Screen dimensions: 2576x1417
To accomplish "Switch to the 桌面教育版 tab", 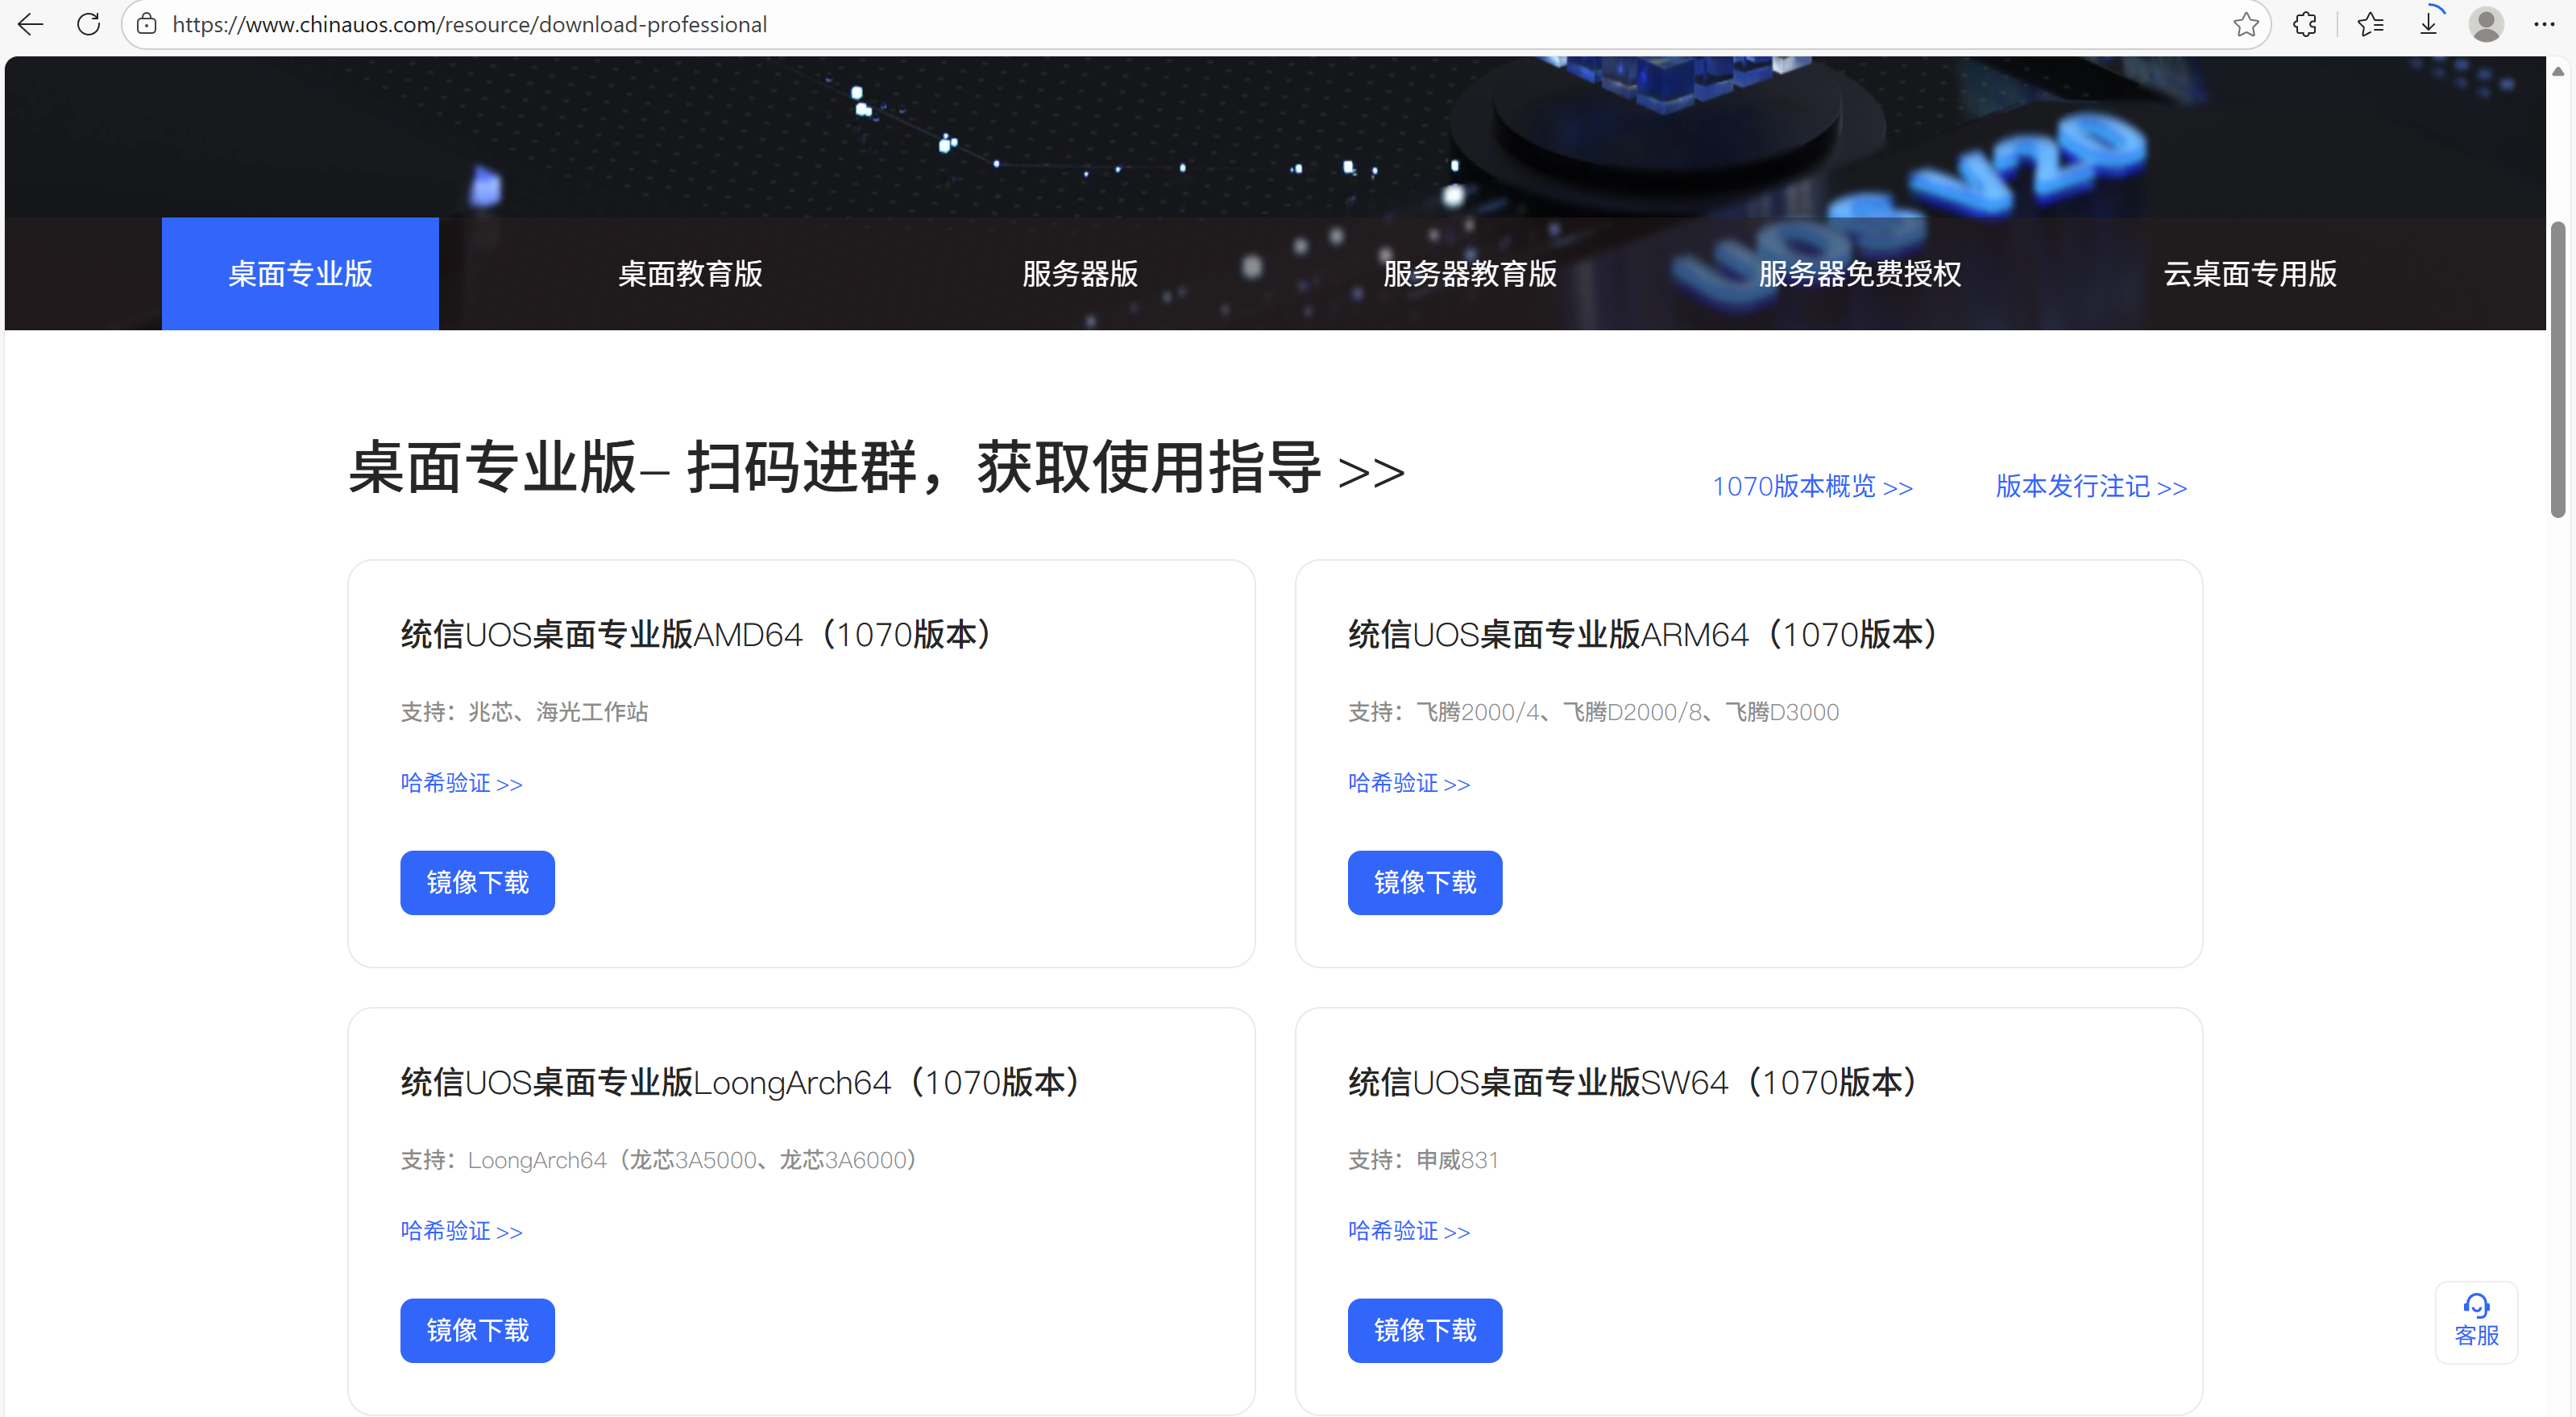I will click(x=690, y=273).
